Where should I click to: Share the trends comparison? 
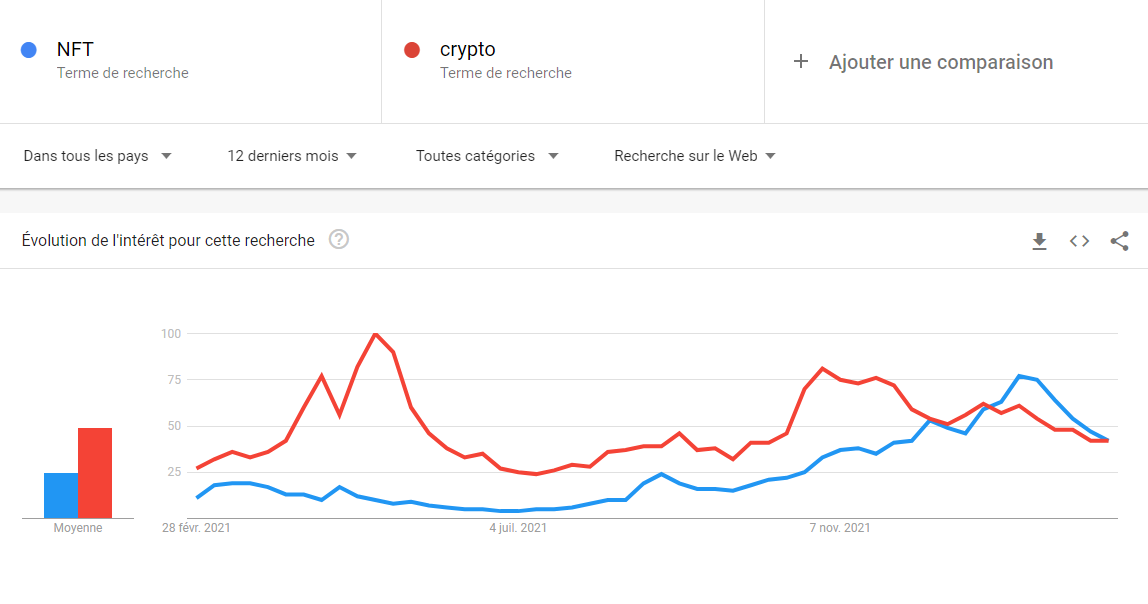[1119, 240]
